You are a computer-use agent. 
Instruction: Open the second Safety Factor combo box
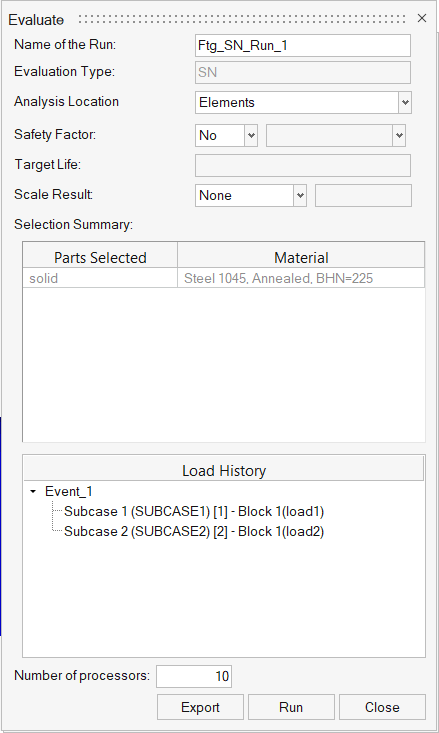tap(336, 136)
